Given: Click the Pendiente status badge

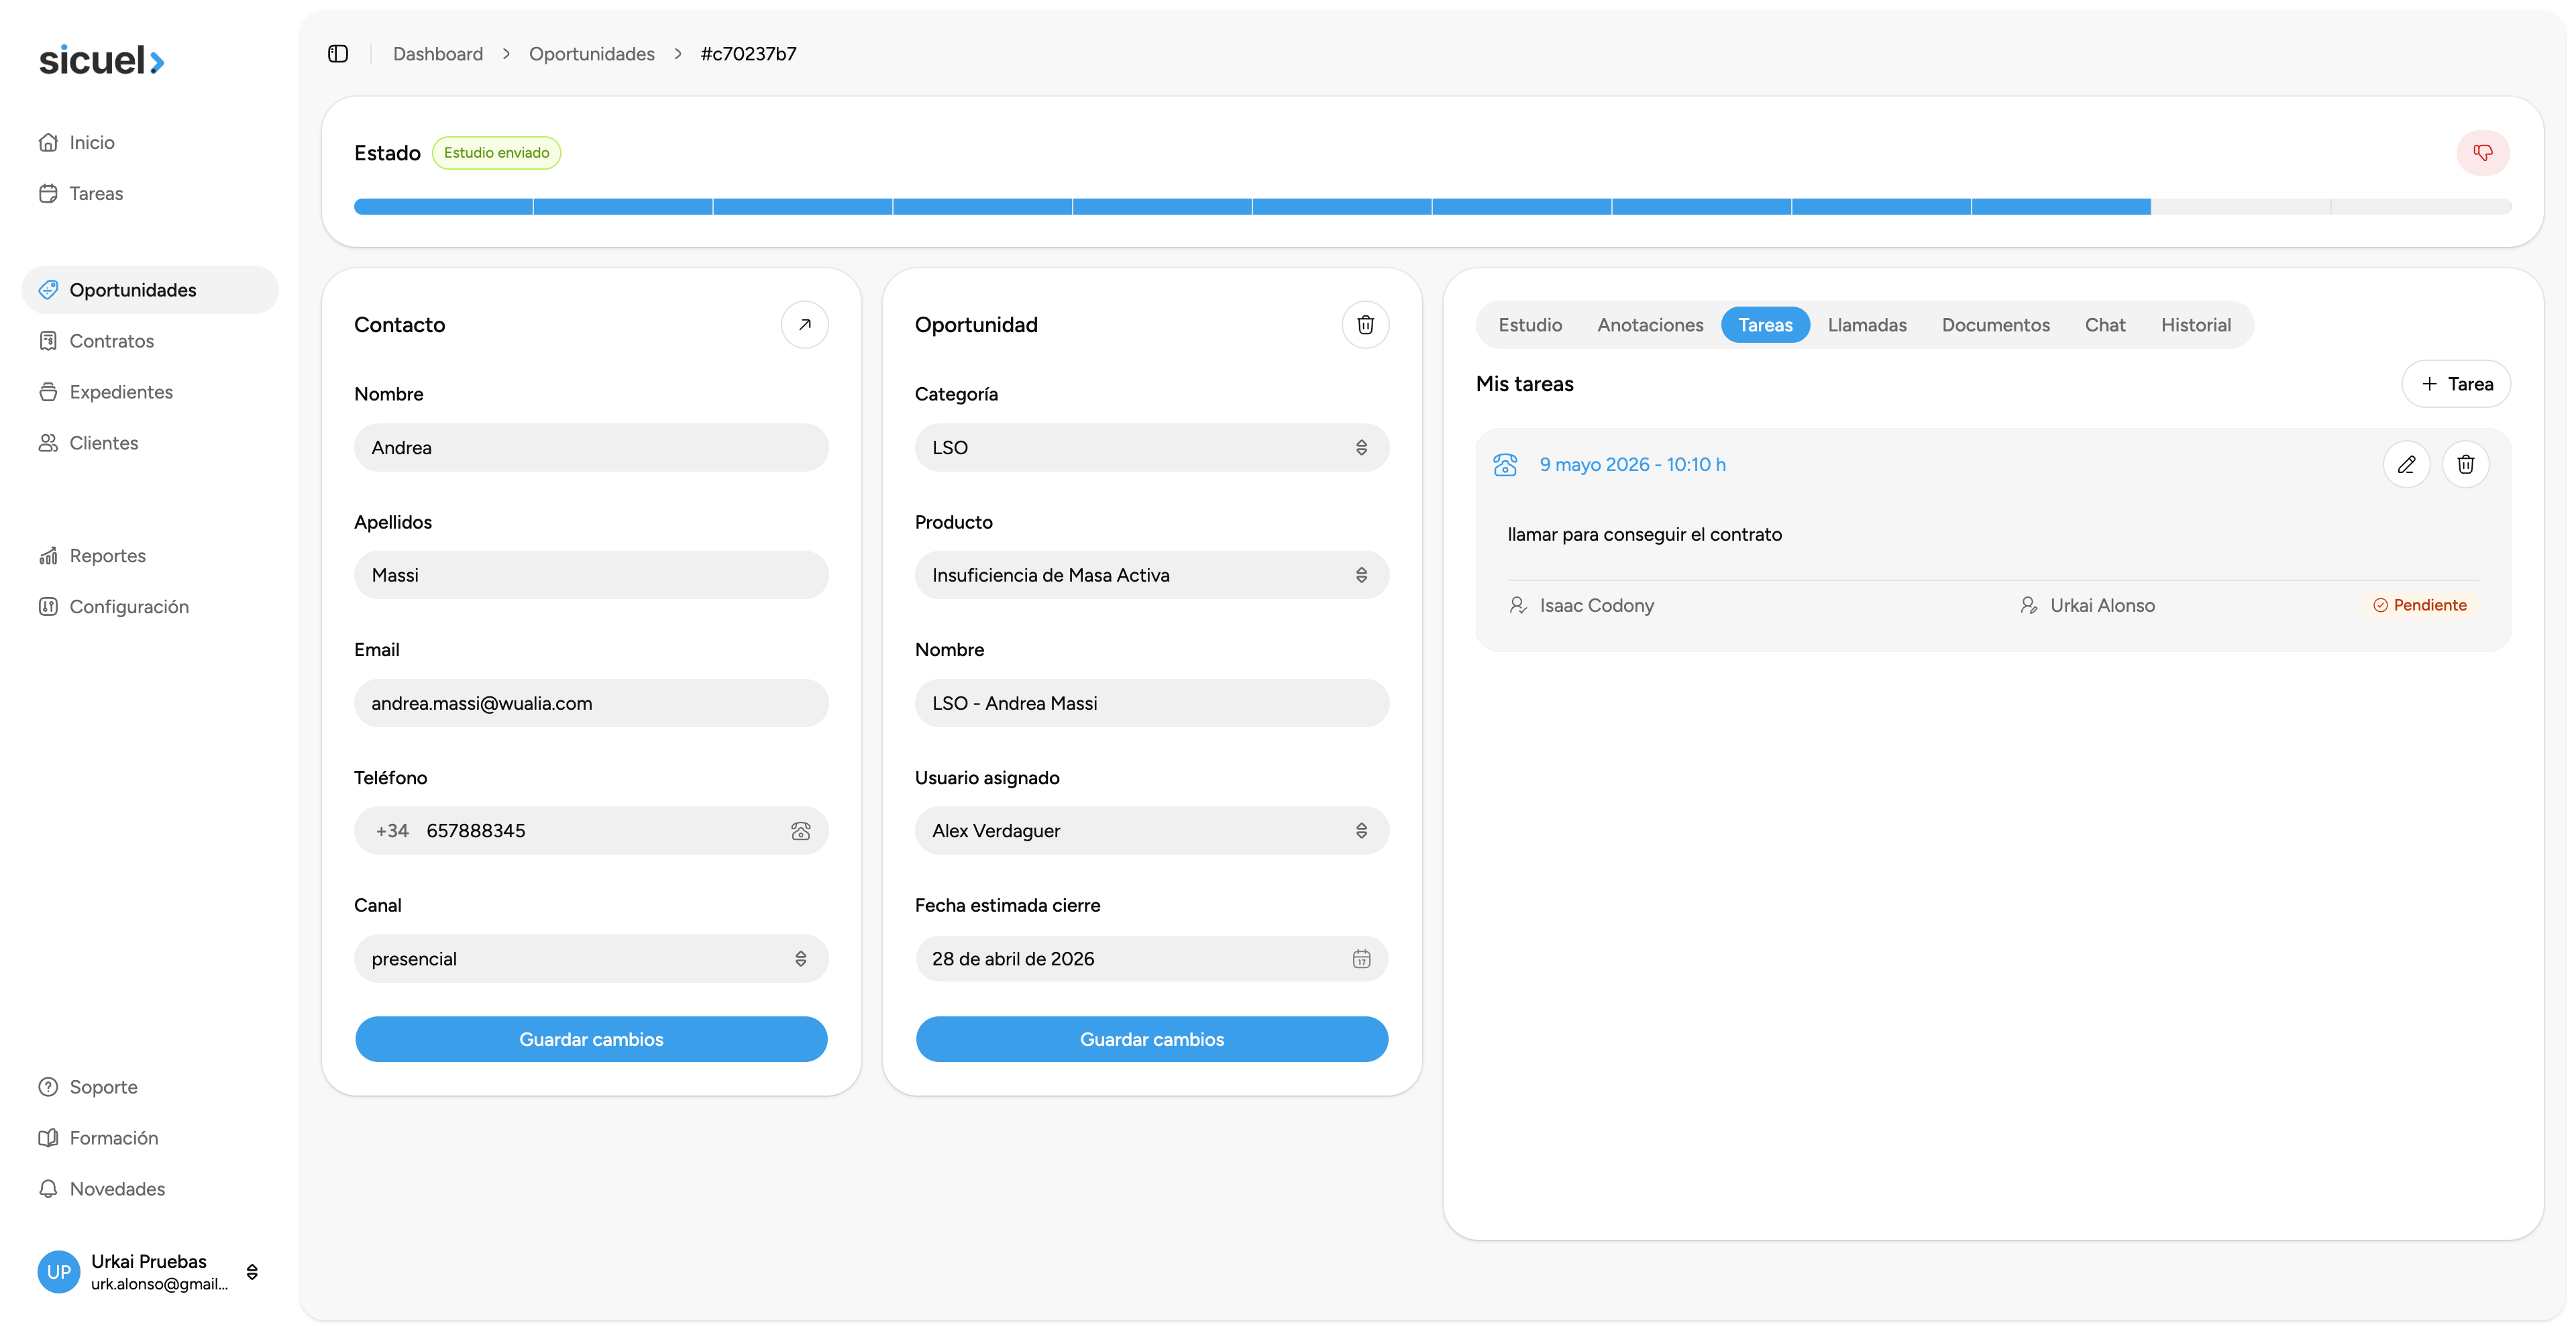Looking at the screenshot, I should pyautogui.click(x=2420, y=605).
